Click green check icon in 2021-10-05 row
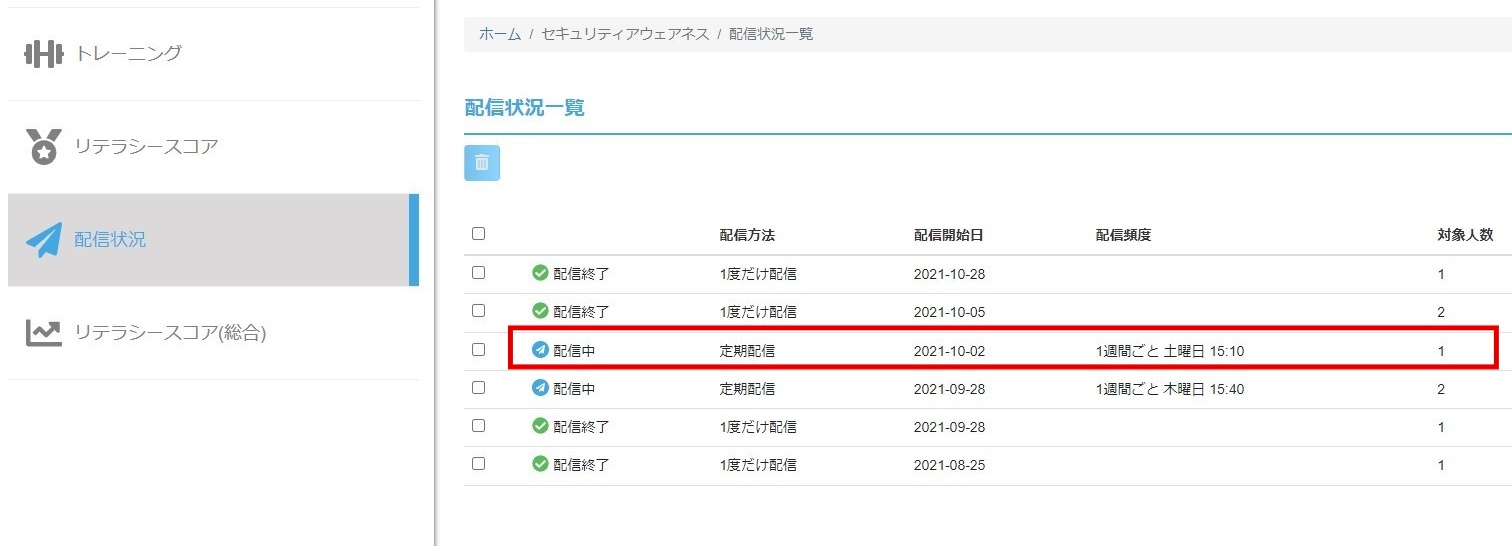The width and height of the screenshot is (1512, 546). pos(540,311)
